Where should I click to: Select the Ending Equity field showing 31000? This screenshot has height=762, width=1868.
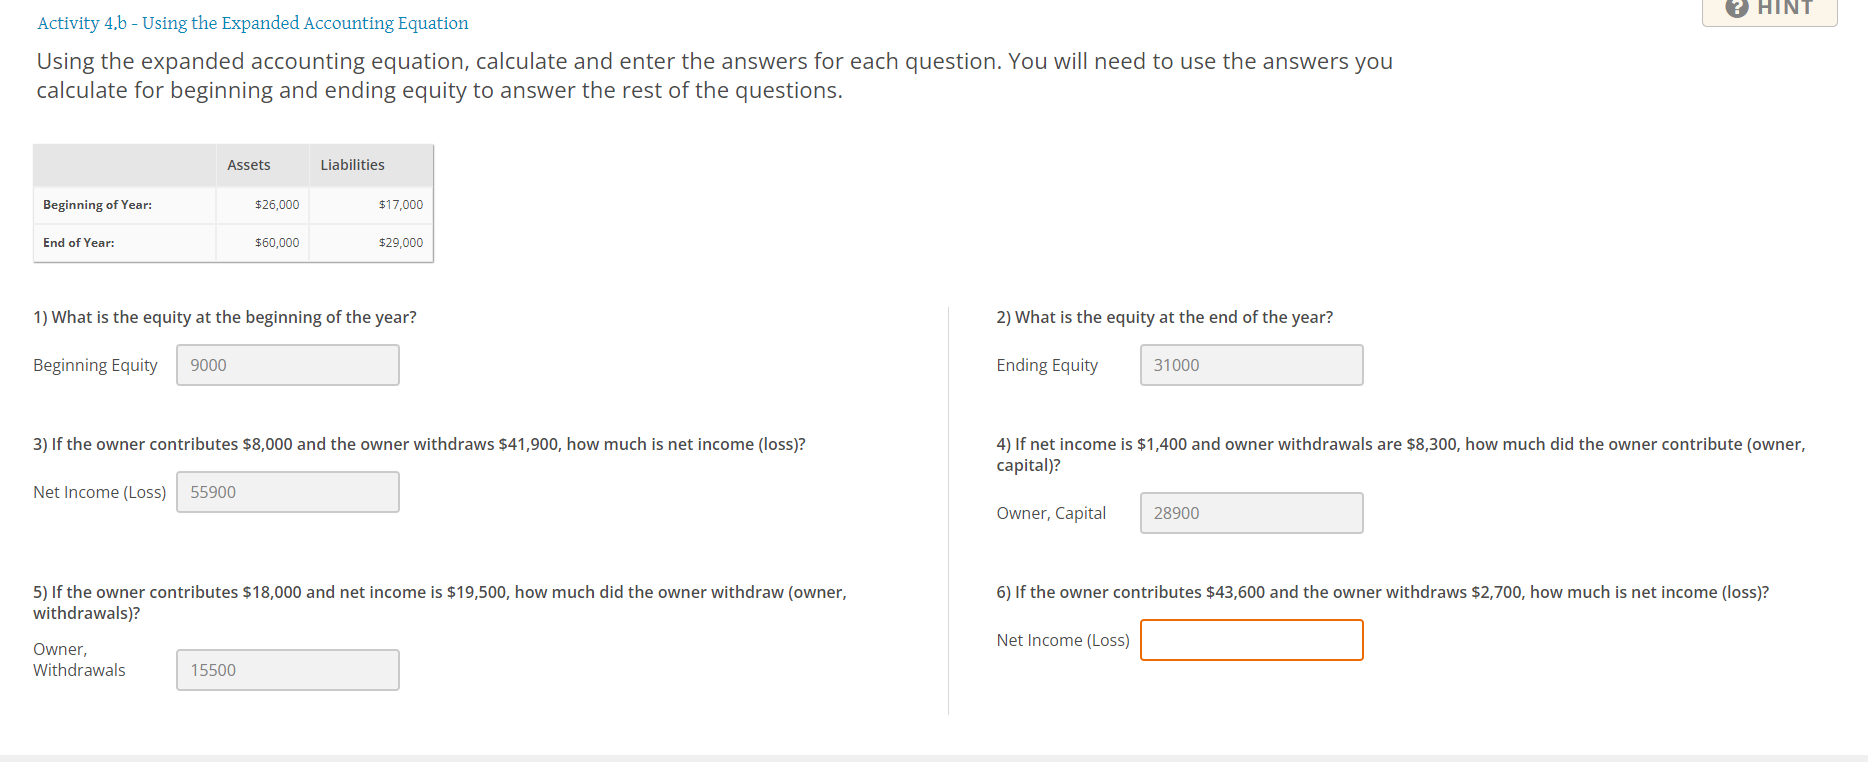coord(1250,364)
